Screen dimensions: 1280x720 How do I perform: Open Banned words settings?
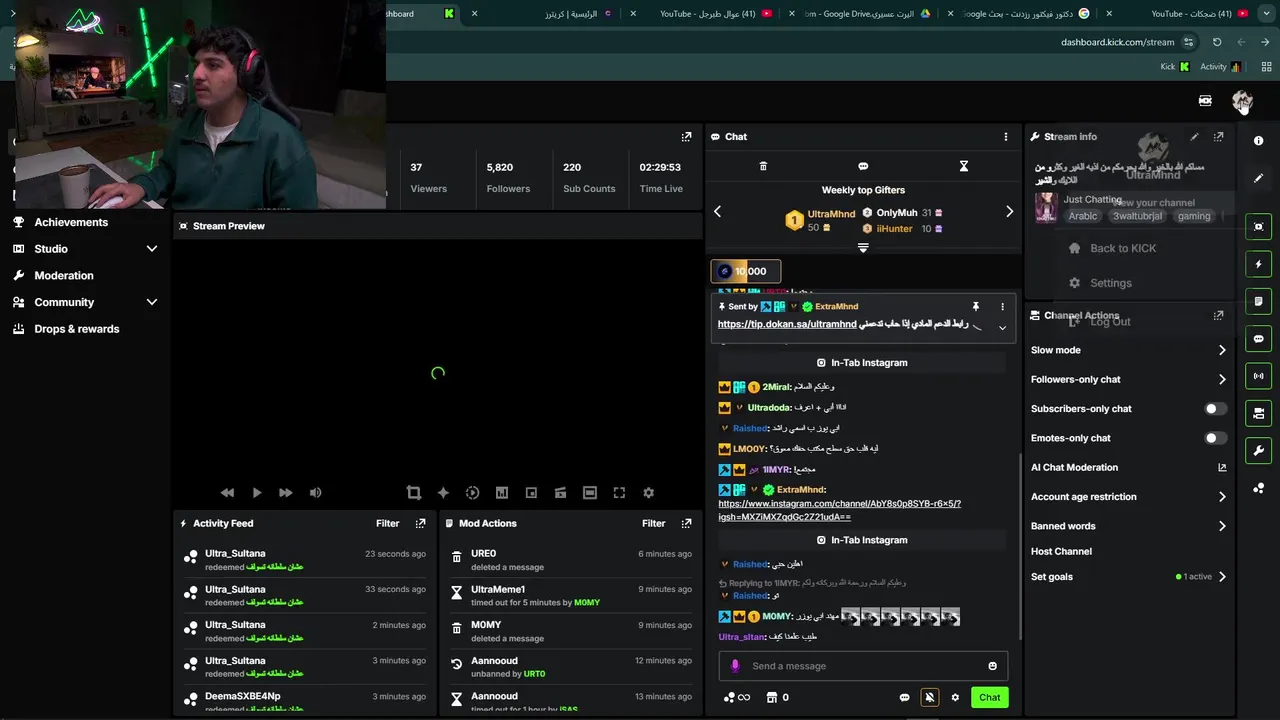pos(1129,526)
